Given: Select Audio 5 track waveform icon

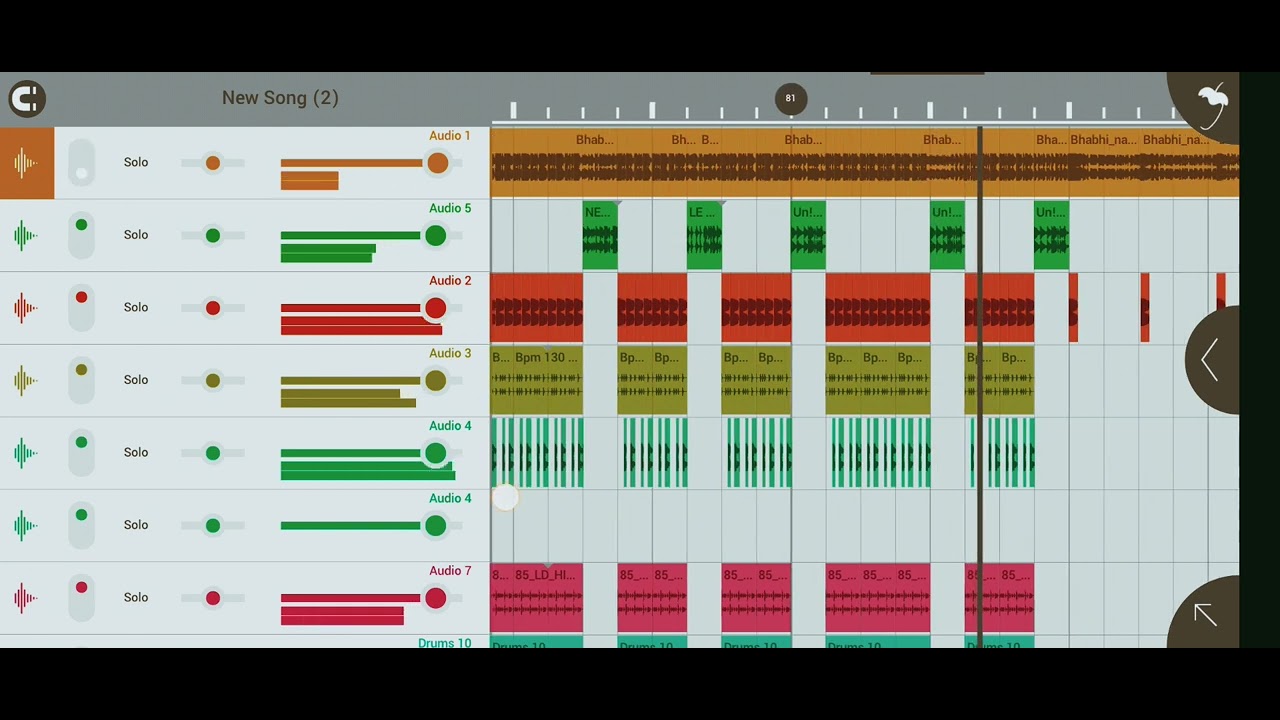Looking at the screenshot, I should (26, 235).
